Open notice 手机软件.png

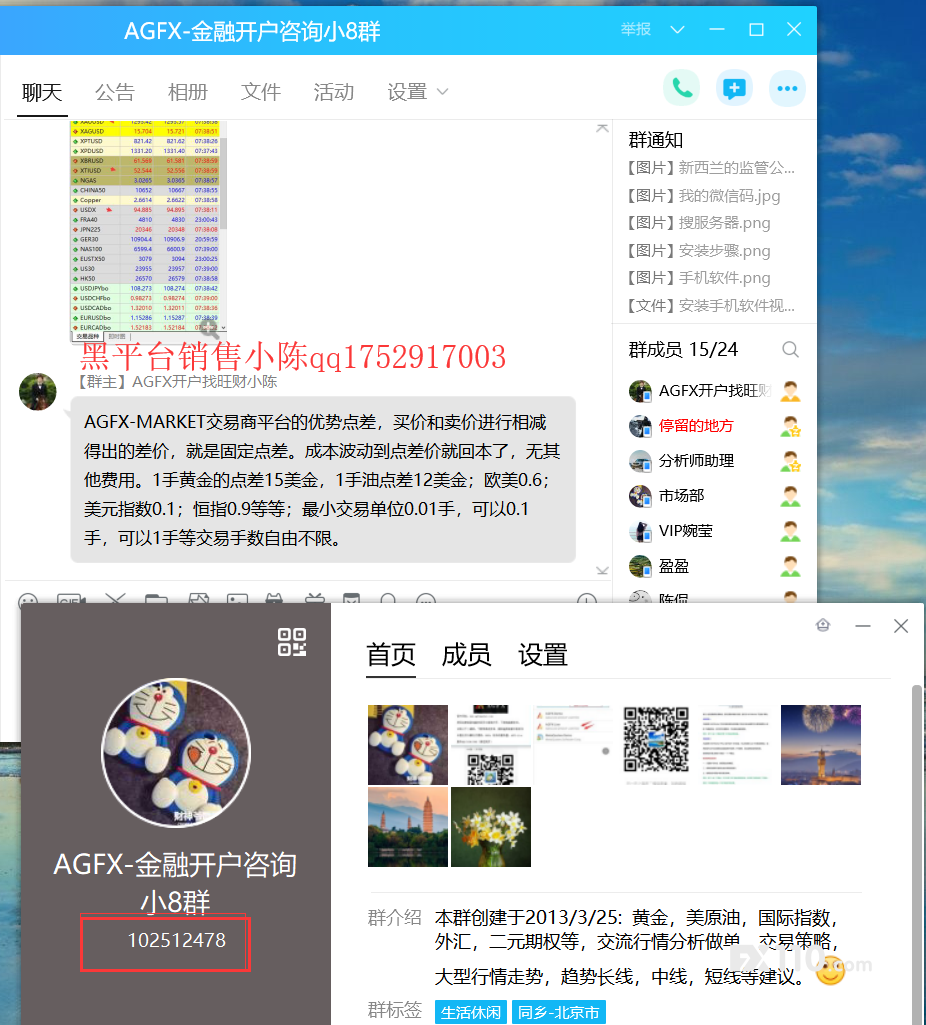click(699, 278)
